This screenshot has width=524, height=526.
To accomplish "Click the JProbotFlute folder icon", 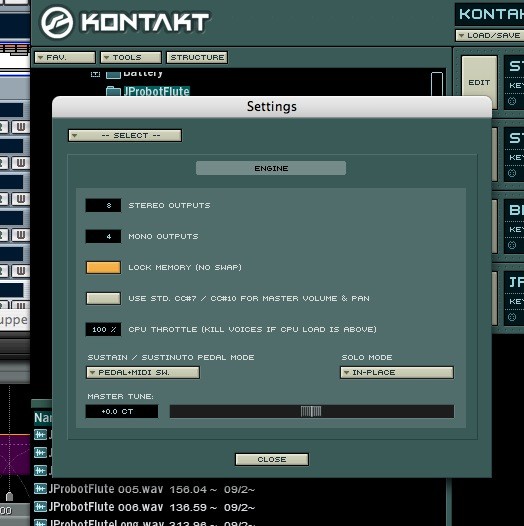I will [113, 91].
